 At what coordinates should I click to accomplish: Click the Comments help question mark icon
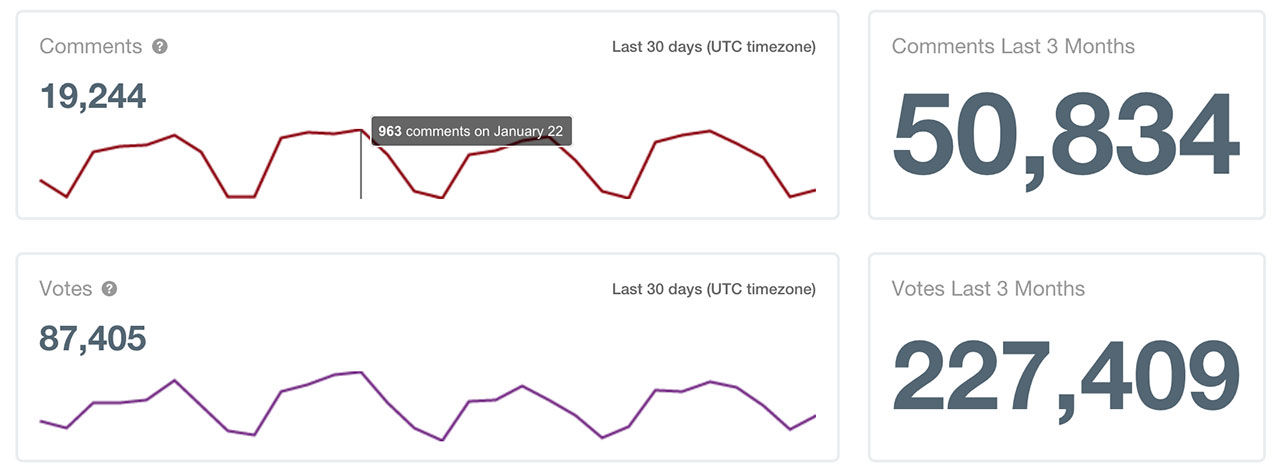160,47
